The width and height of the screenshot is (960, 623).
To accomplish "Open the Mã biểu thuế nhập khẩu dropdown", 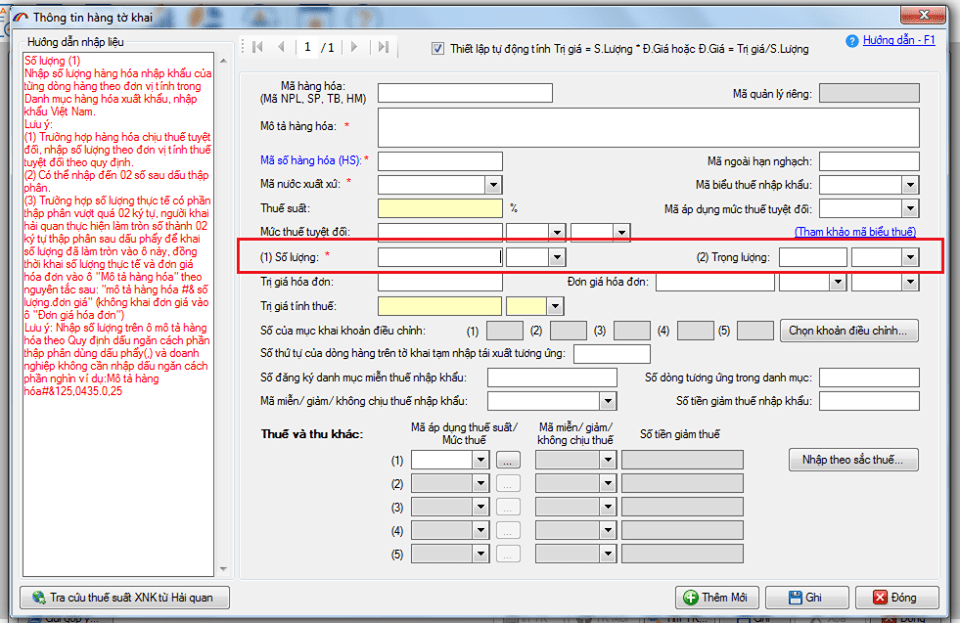I will pos(909,185).
